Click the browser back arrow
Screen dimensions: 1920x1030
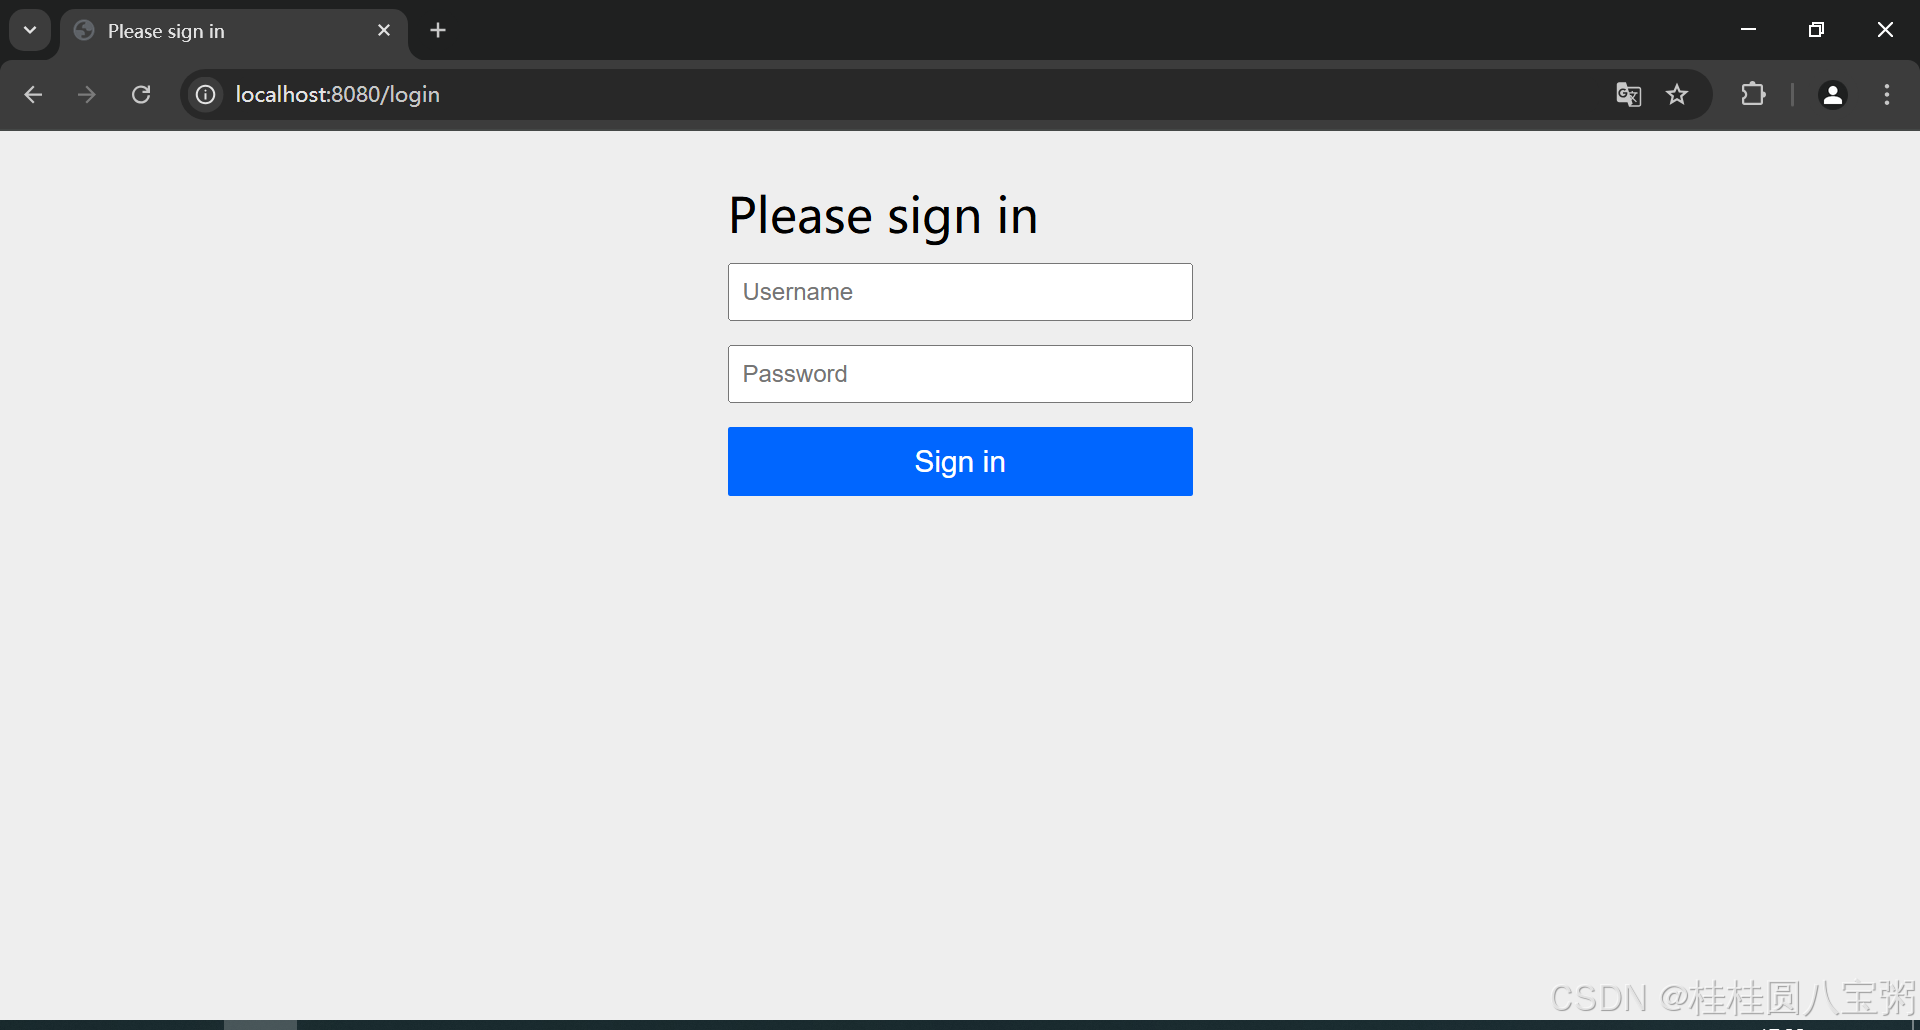[x=33, y=94]
